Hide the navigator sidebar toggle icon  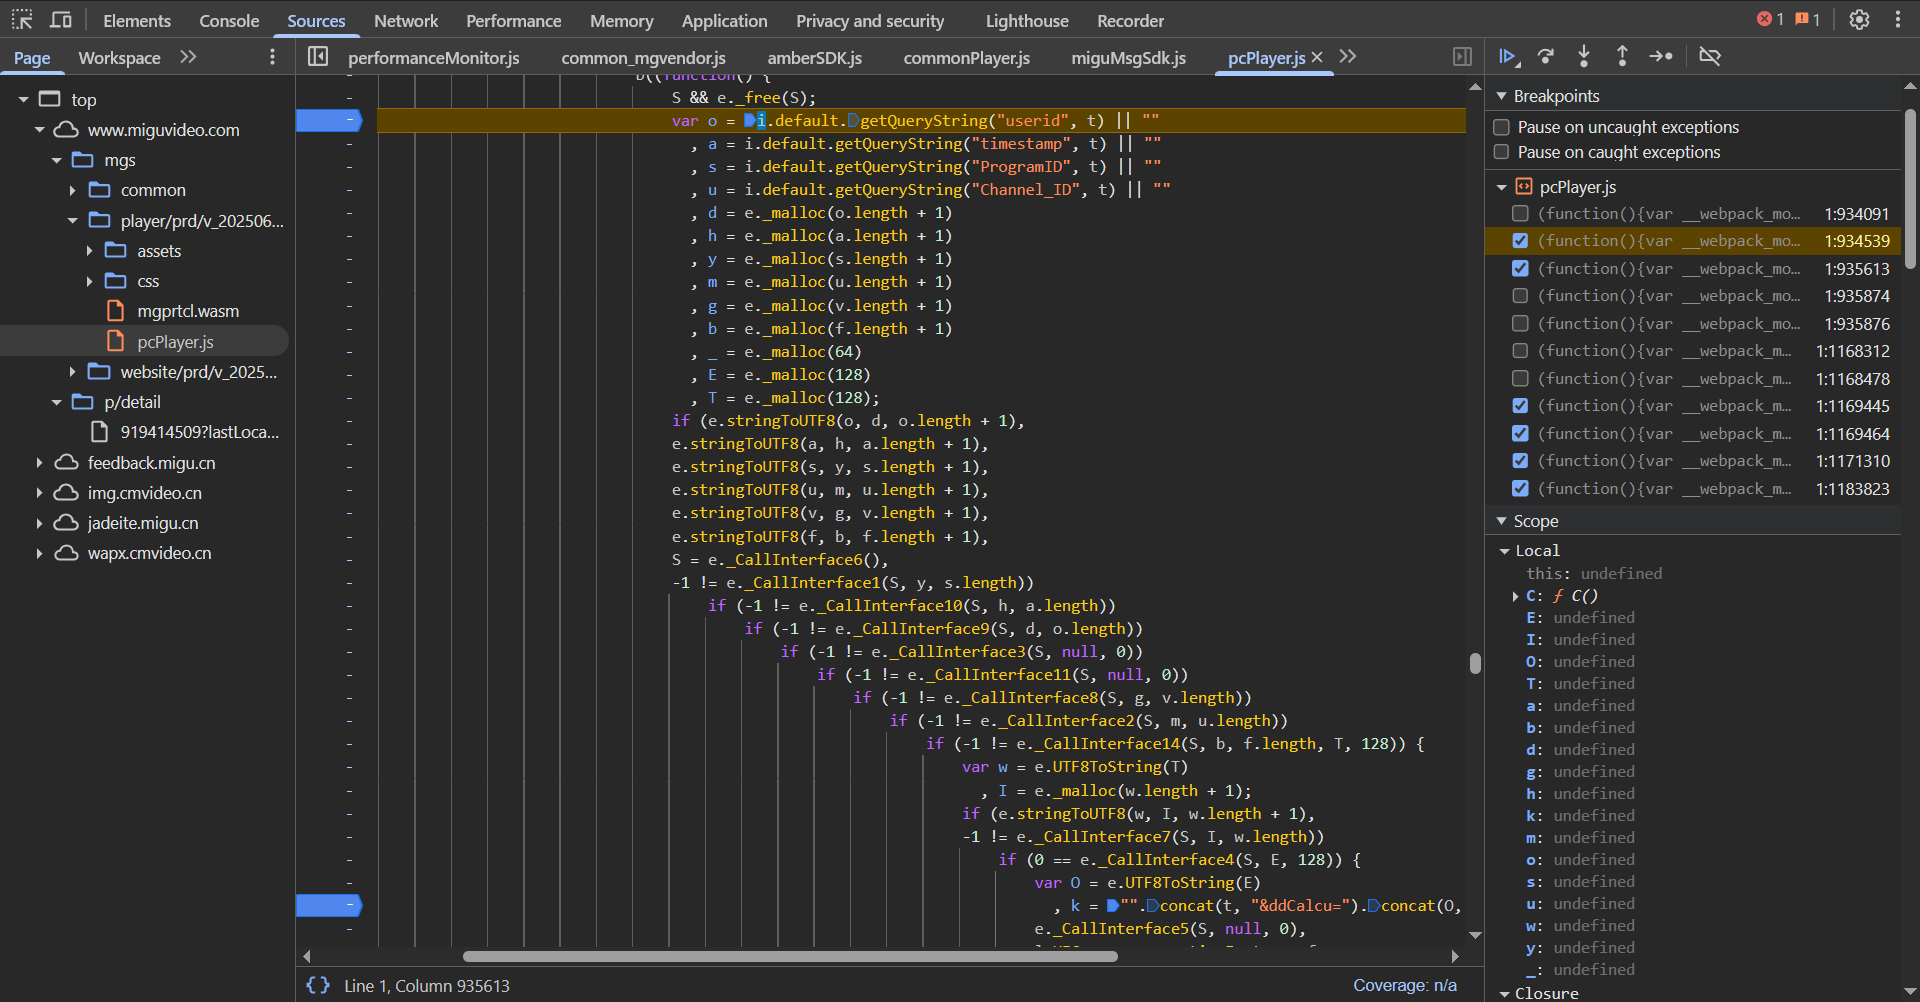click(318, 57)
